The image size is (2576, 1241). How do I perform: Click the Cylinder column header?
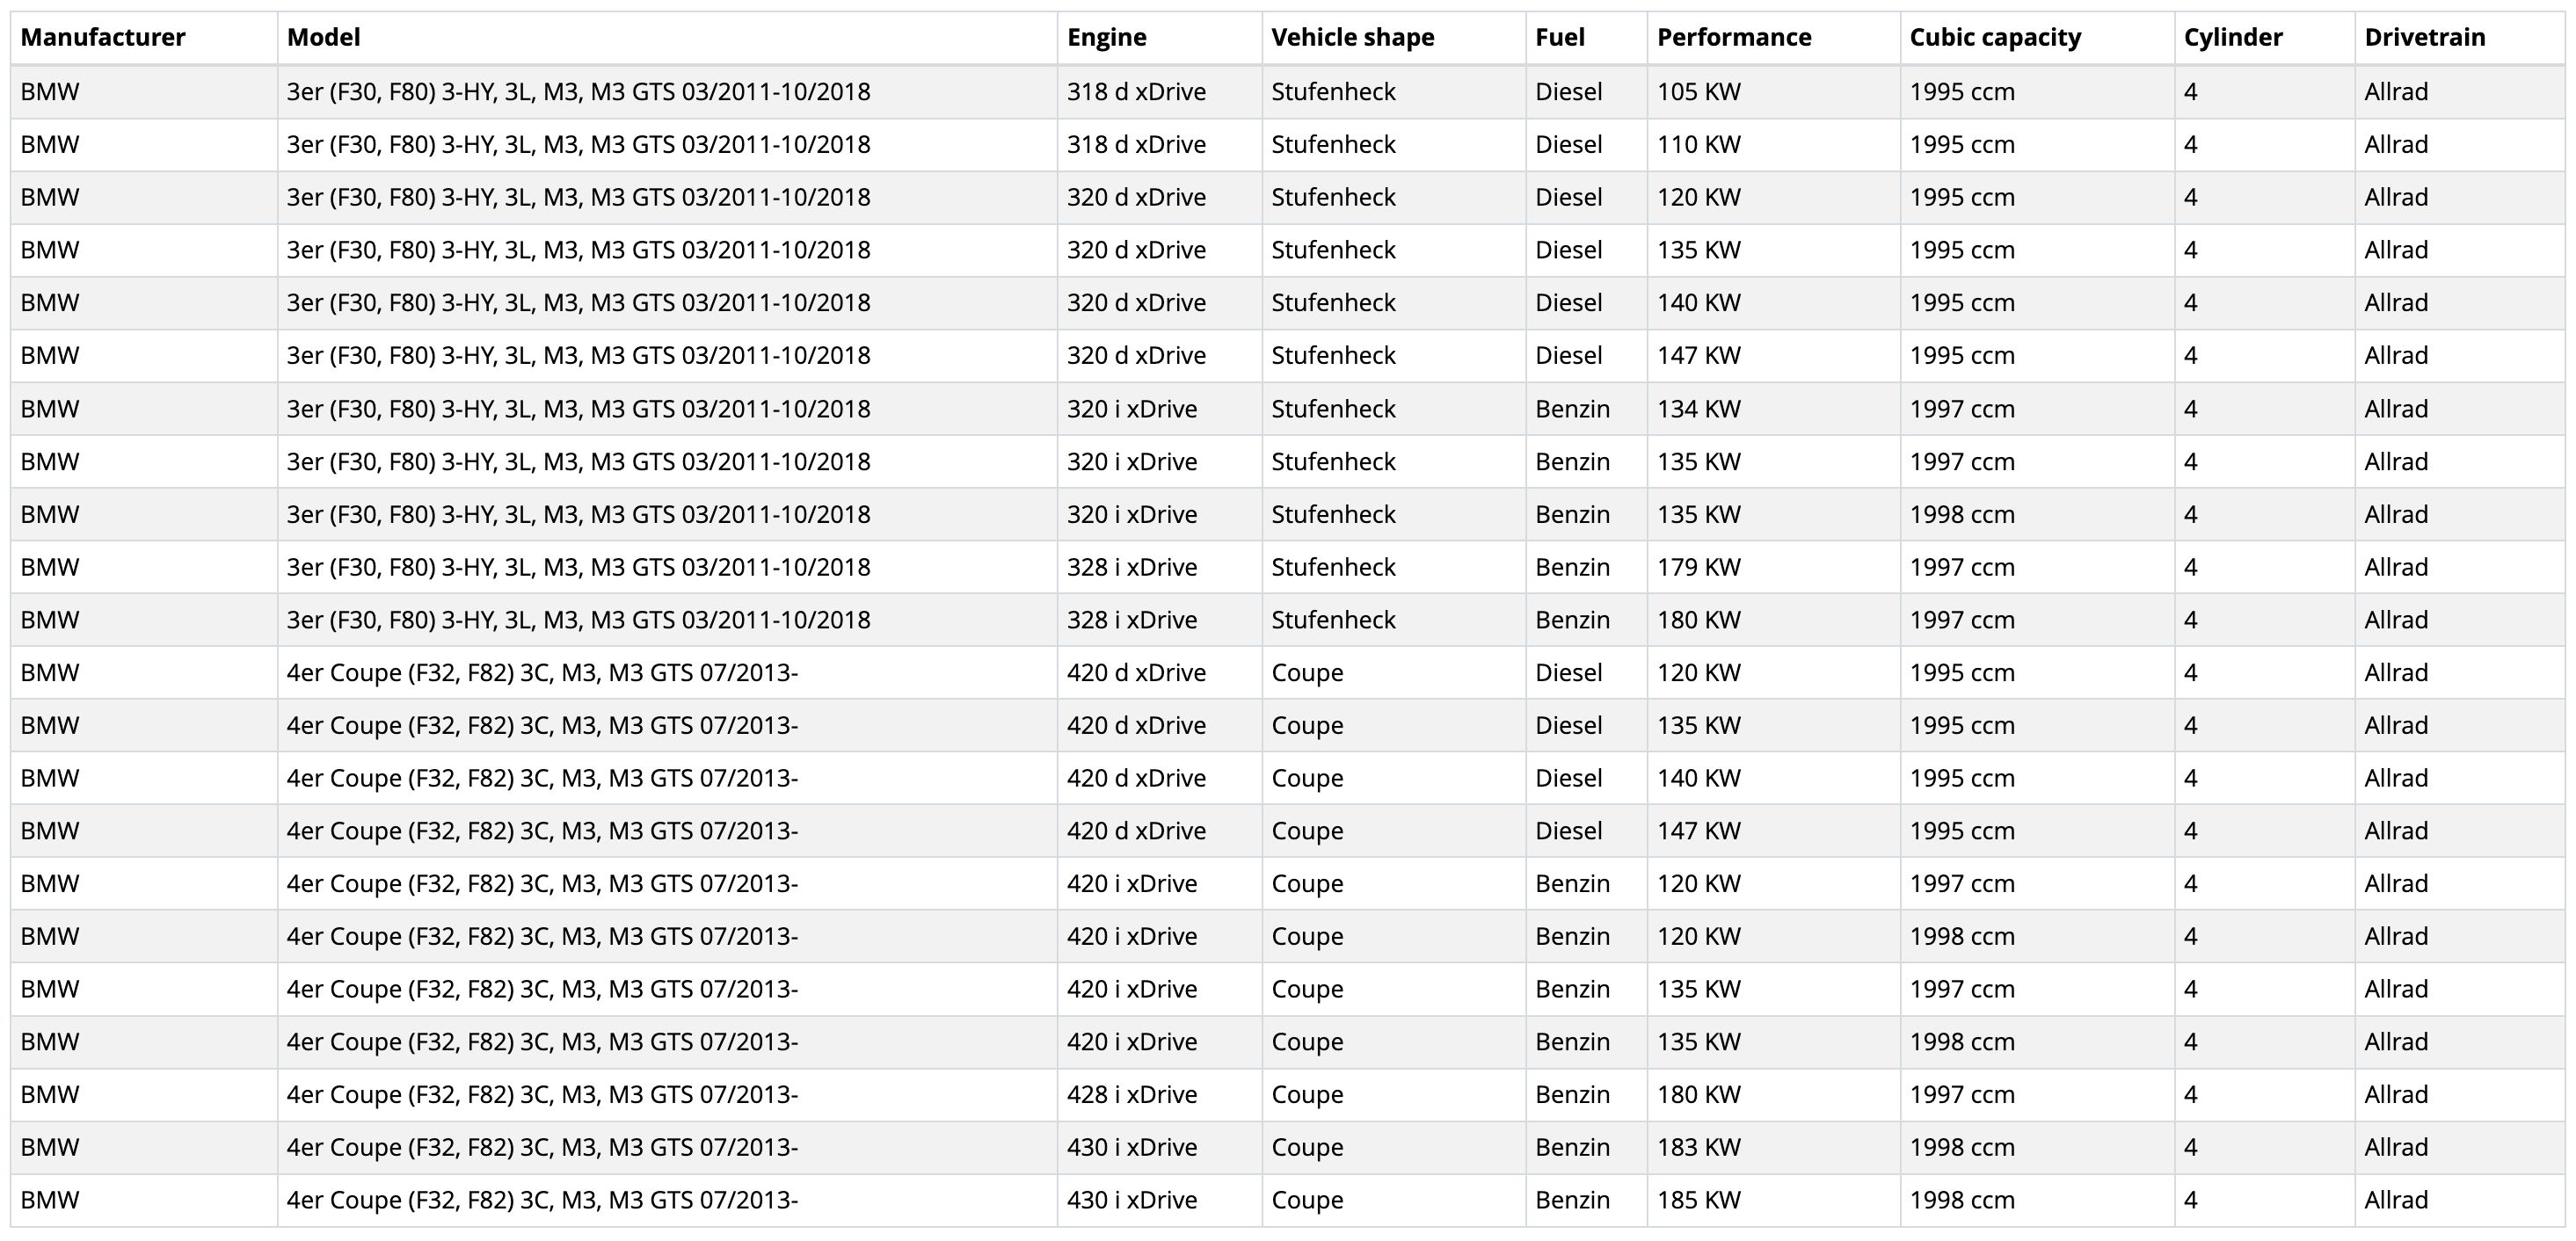(x=2233, y=38)
